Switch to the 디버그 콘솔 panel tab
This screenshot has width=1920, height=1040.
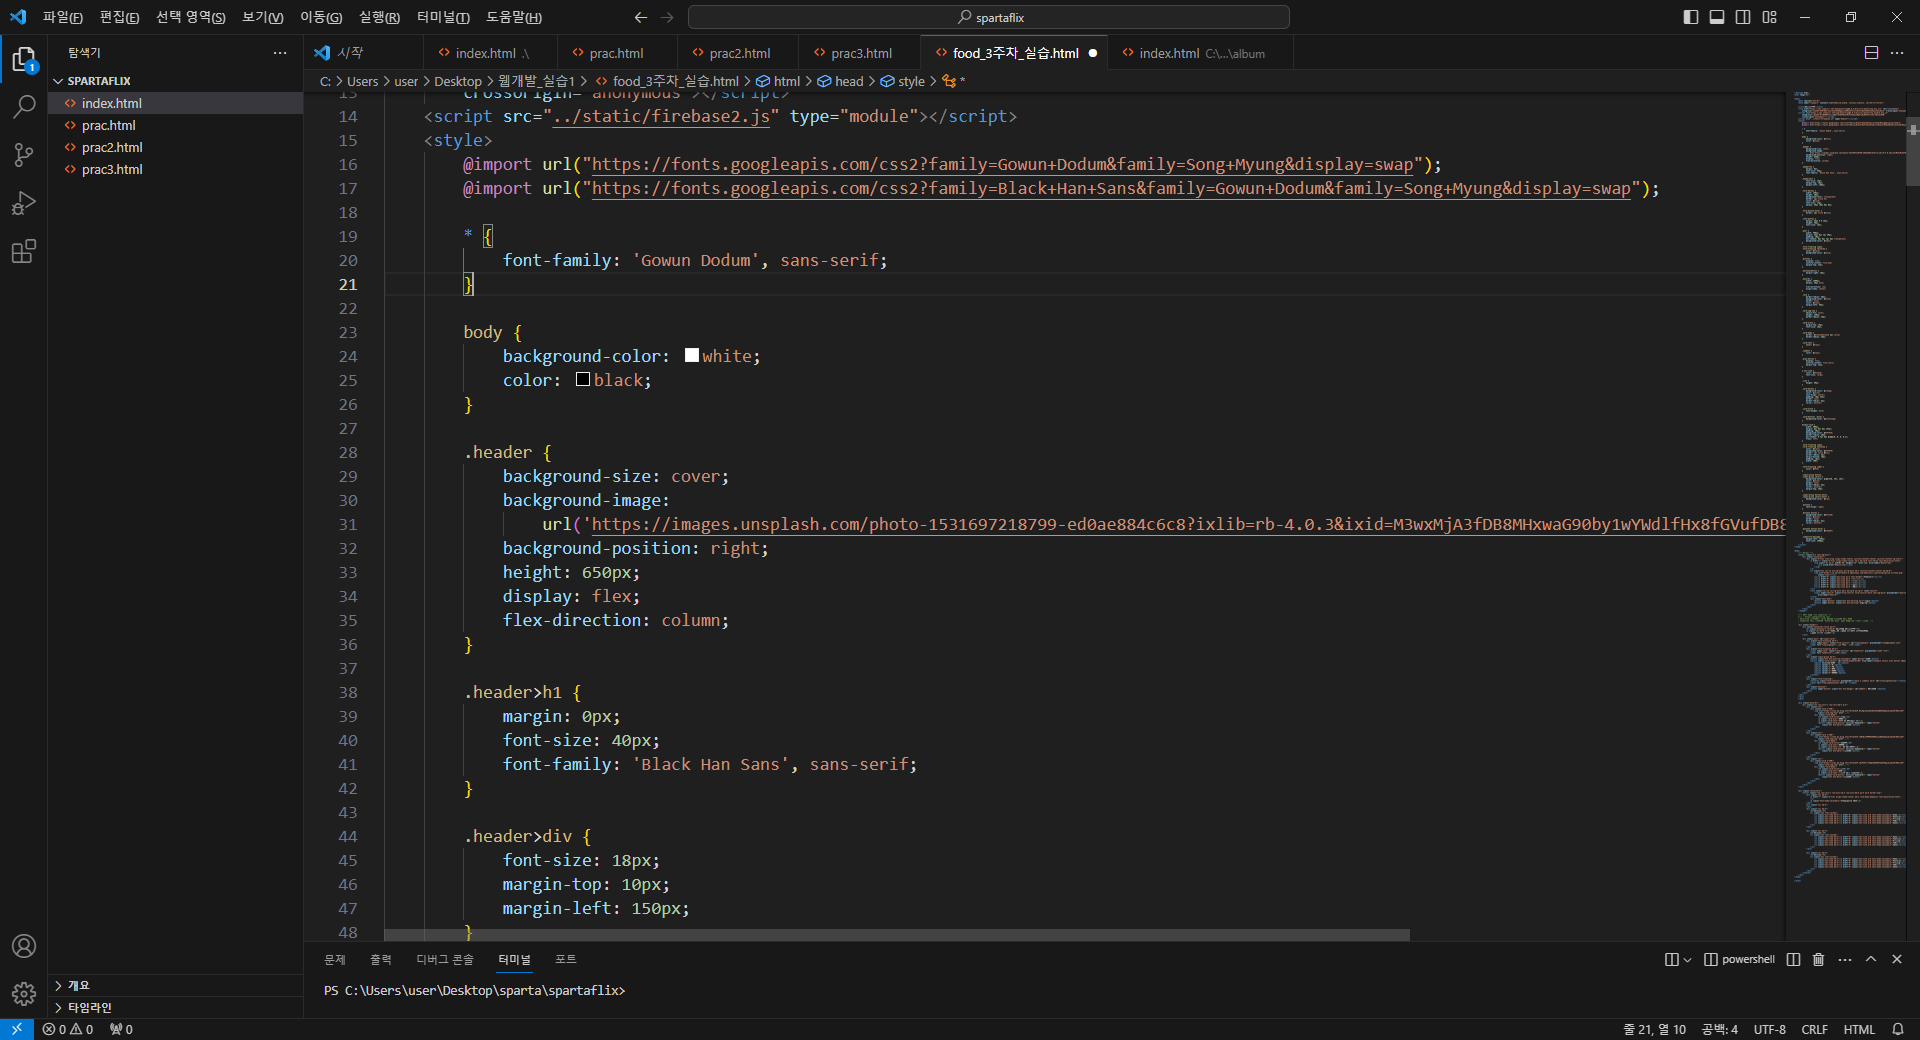pos(445,959)
